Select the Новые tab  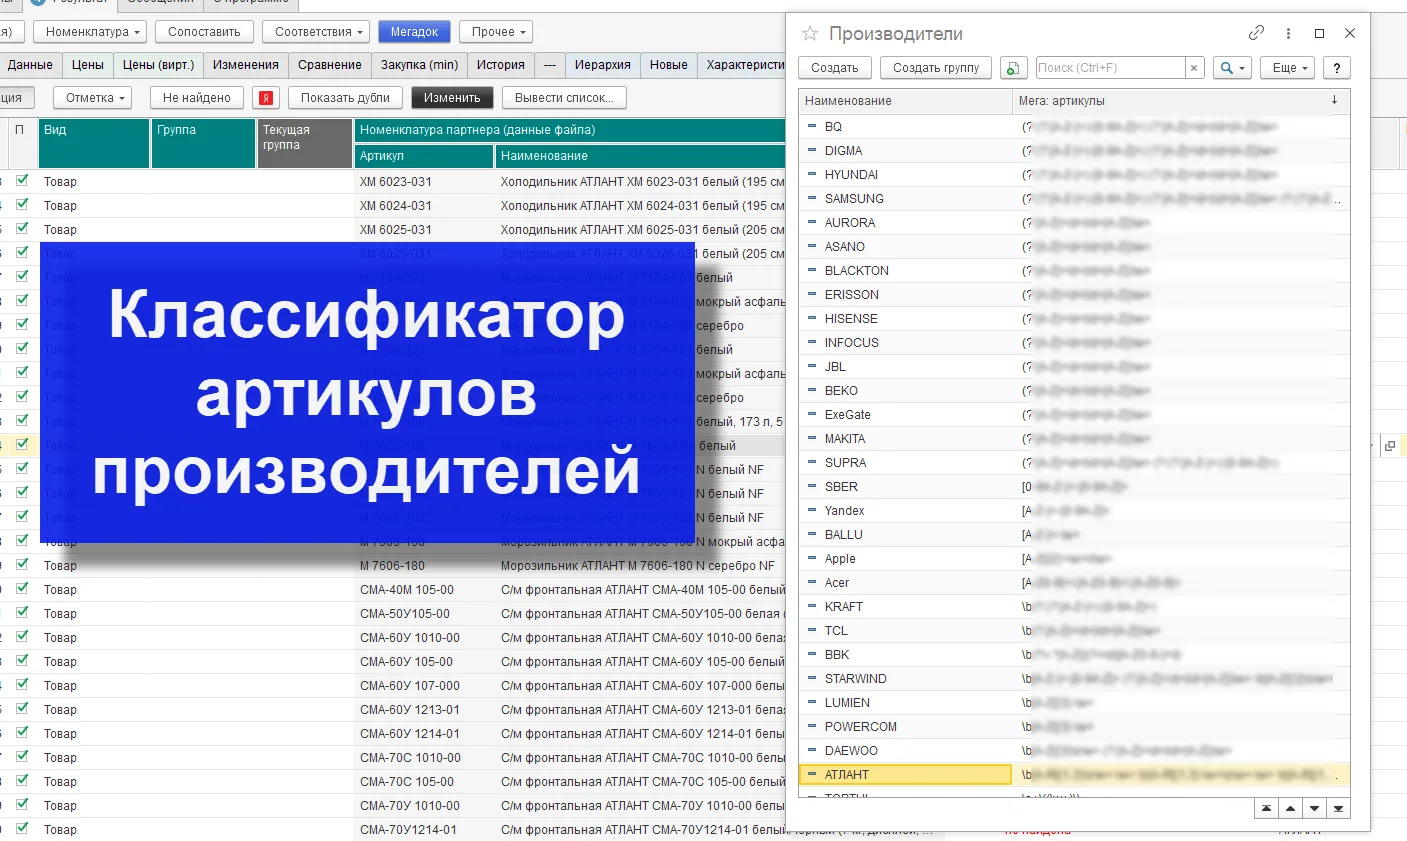(x=669, y=65)
